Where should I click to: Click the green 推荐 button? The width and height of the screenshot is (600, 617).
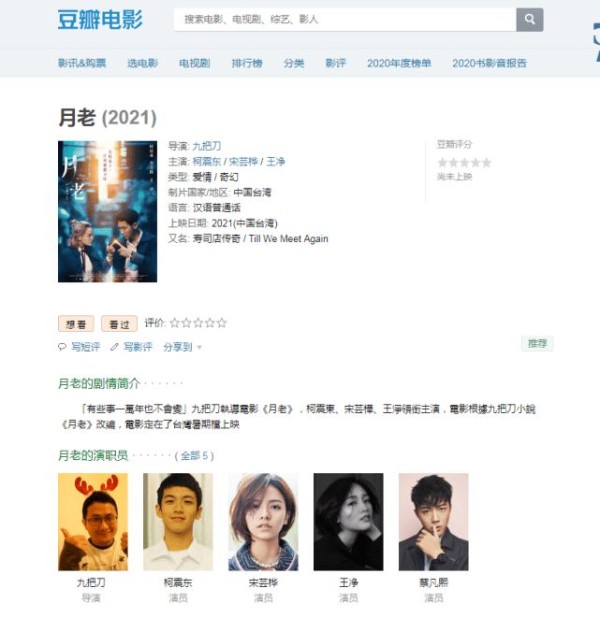(537, 344)
